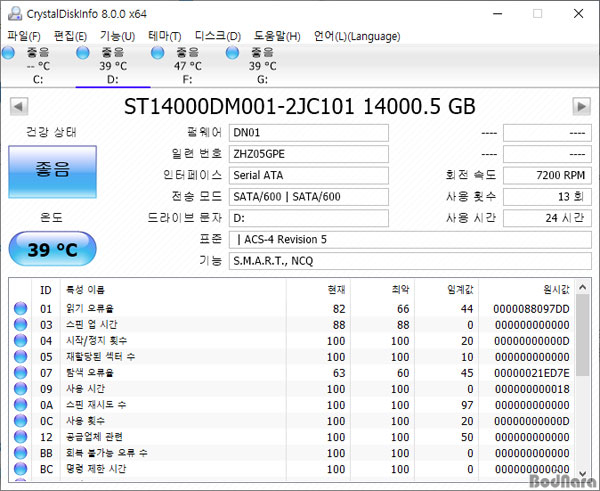
Task: Click status orb for attribute 05 재할당된 섹터 수
Action: click(21, 357)
